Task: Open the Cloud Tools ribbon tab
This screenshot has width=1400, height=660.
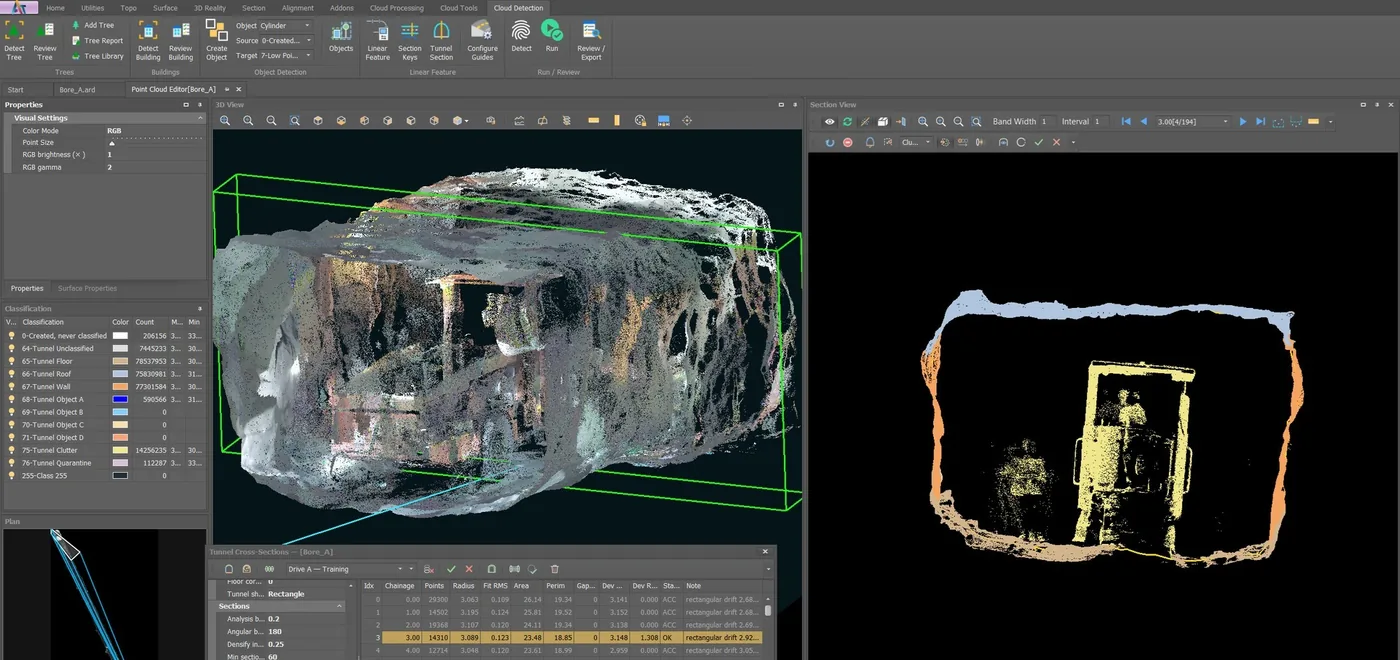Action: 459,8
